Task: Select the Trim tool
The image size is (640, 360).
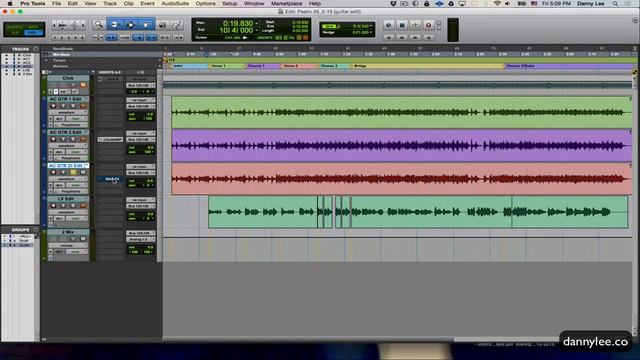Action: point(115,25)
